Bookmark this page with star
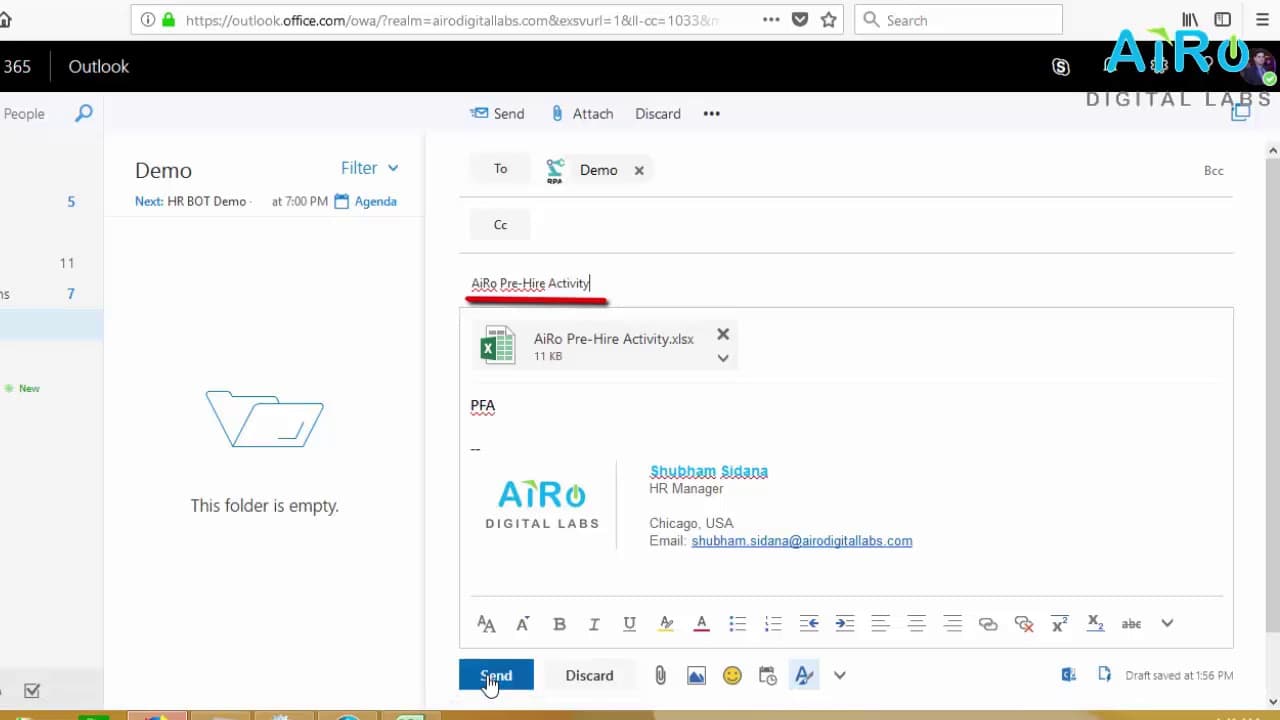Viewport: 1280px width, 720px height. [829, 20]
